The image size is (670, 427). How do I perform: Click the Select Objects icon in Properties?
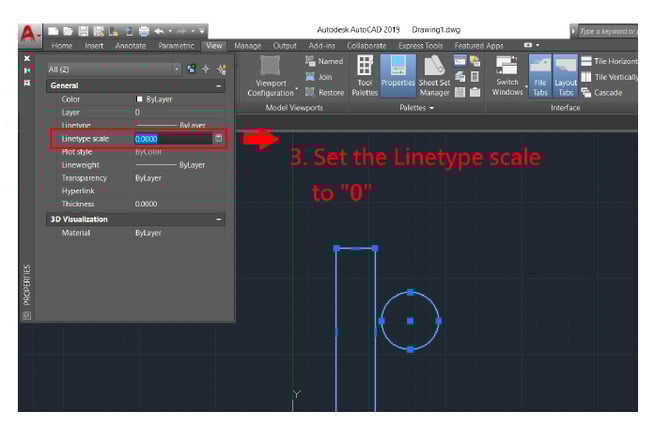coord(206,69)
